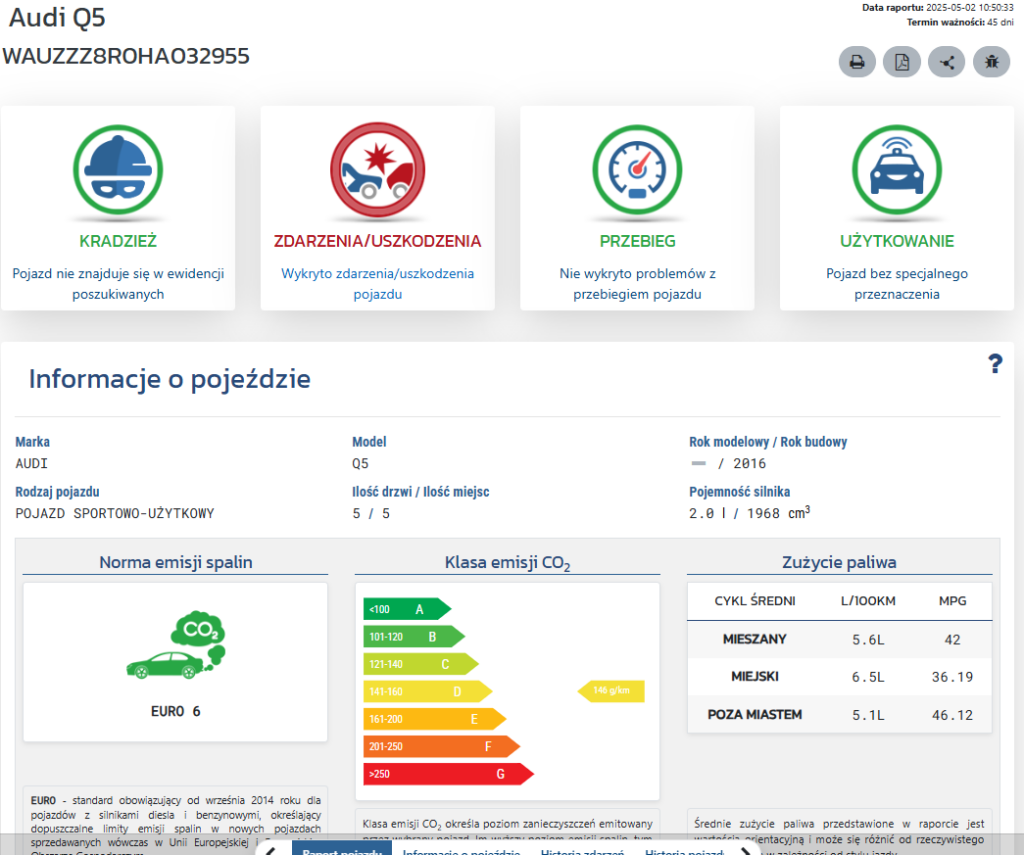Report a bug via beetle icon

point(991,62)
